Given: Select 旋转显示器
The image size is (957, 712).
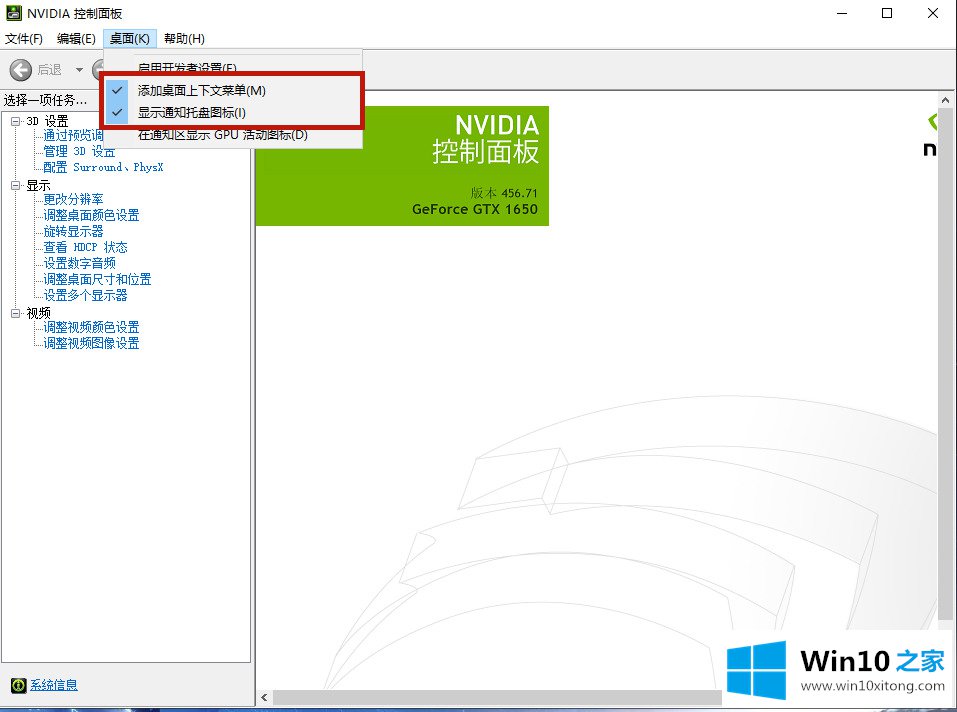Looking at the screenshot, I should click(73, 231).
